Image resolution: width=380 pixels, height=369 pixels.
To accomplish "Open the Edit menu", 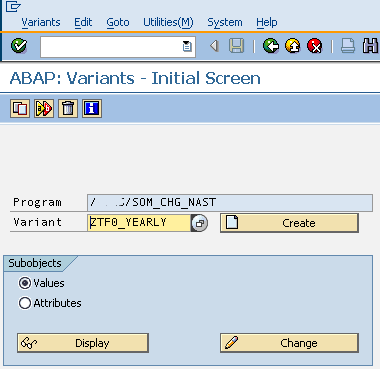I will point(83,22).
